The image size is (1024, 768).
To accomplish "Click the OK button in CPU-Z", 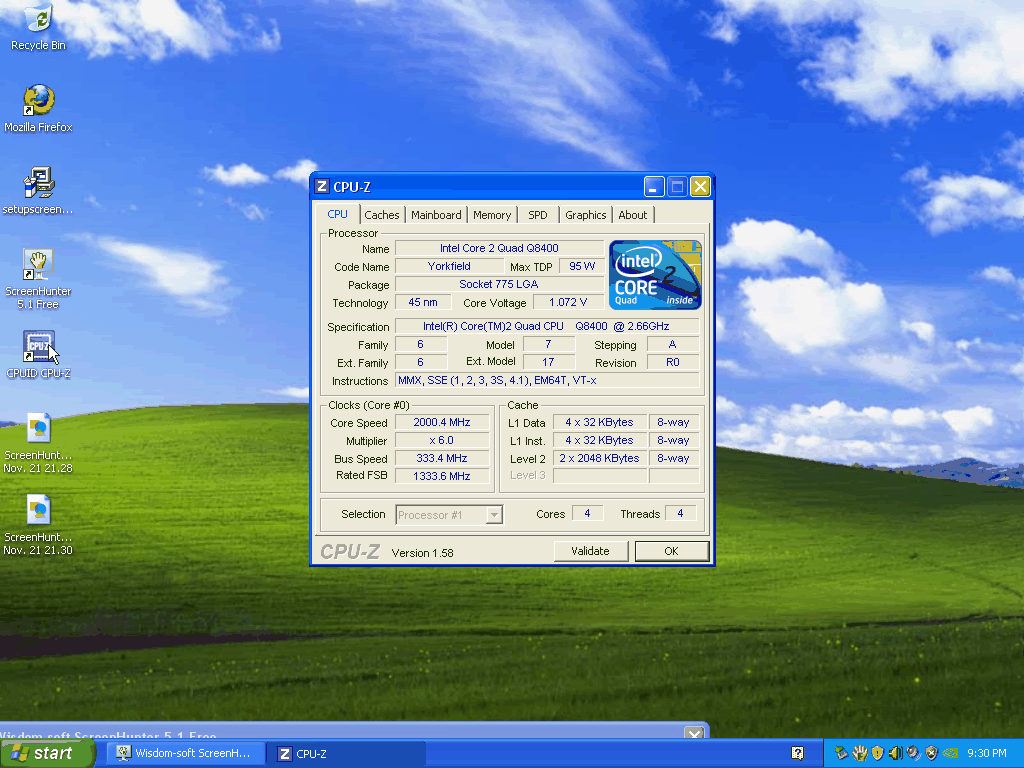I will [x=671, y=551].
